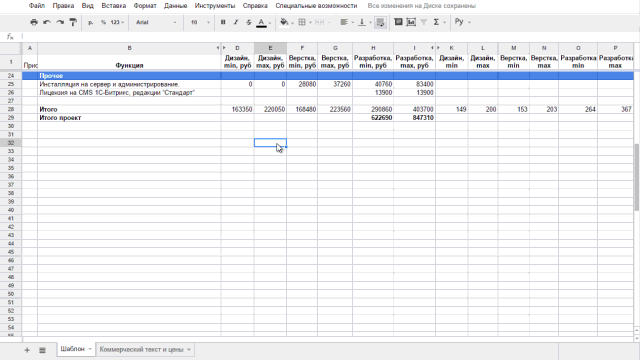Open the Arial font dropdown
Image resolution: width=640 pixels, height=360 pixels.
point(156,22)
